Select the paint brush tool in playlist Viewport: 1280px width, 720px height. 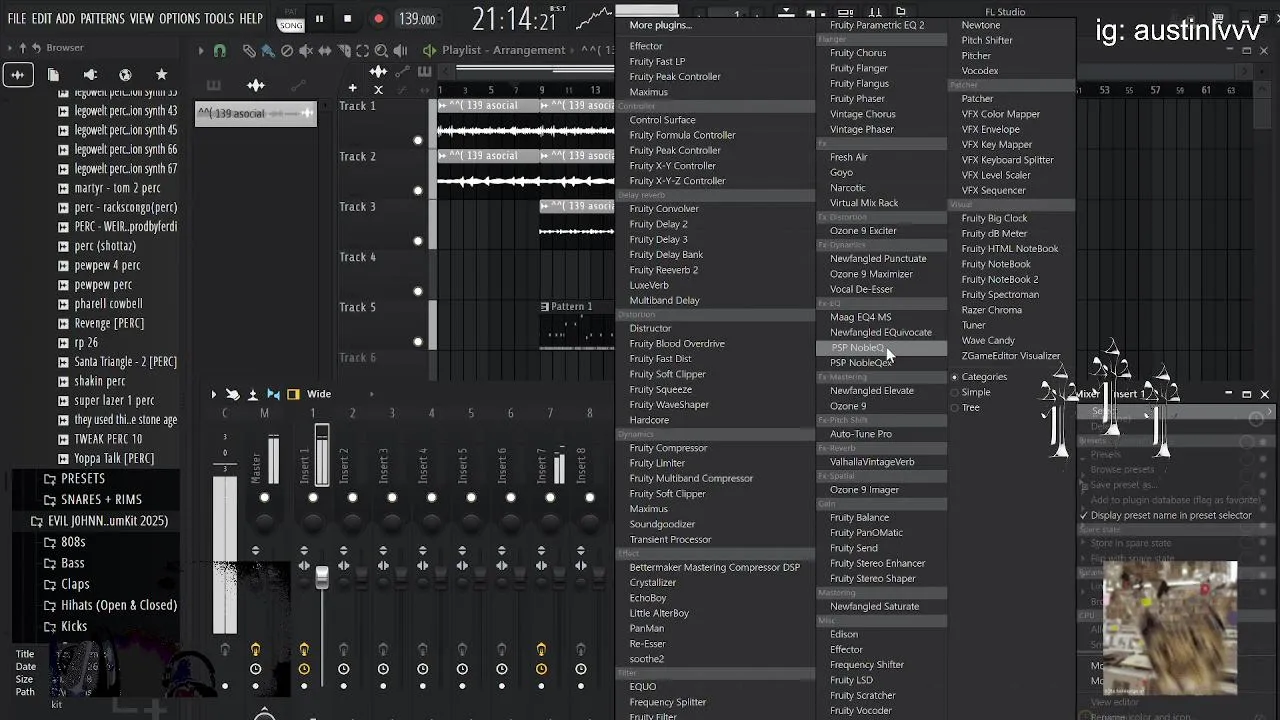point(268,51)
